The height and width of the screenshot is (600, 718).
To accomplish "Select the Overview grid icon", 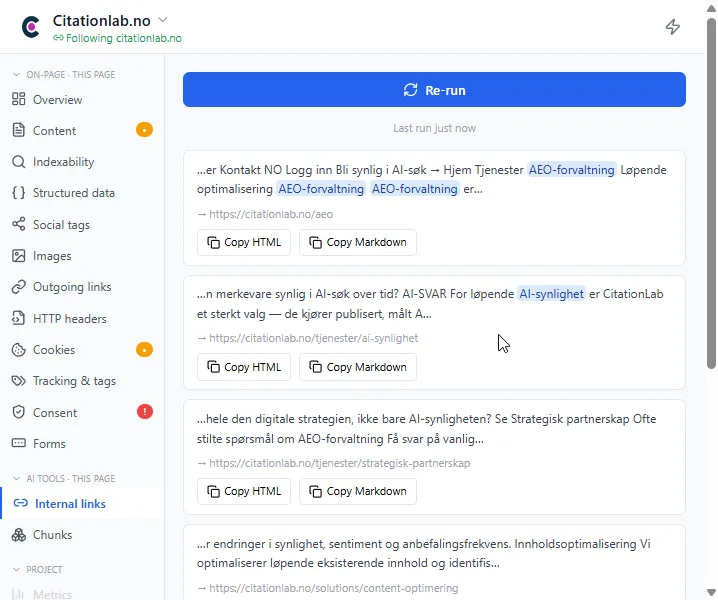I will tap(18, 99).
